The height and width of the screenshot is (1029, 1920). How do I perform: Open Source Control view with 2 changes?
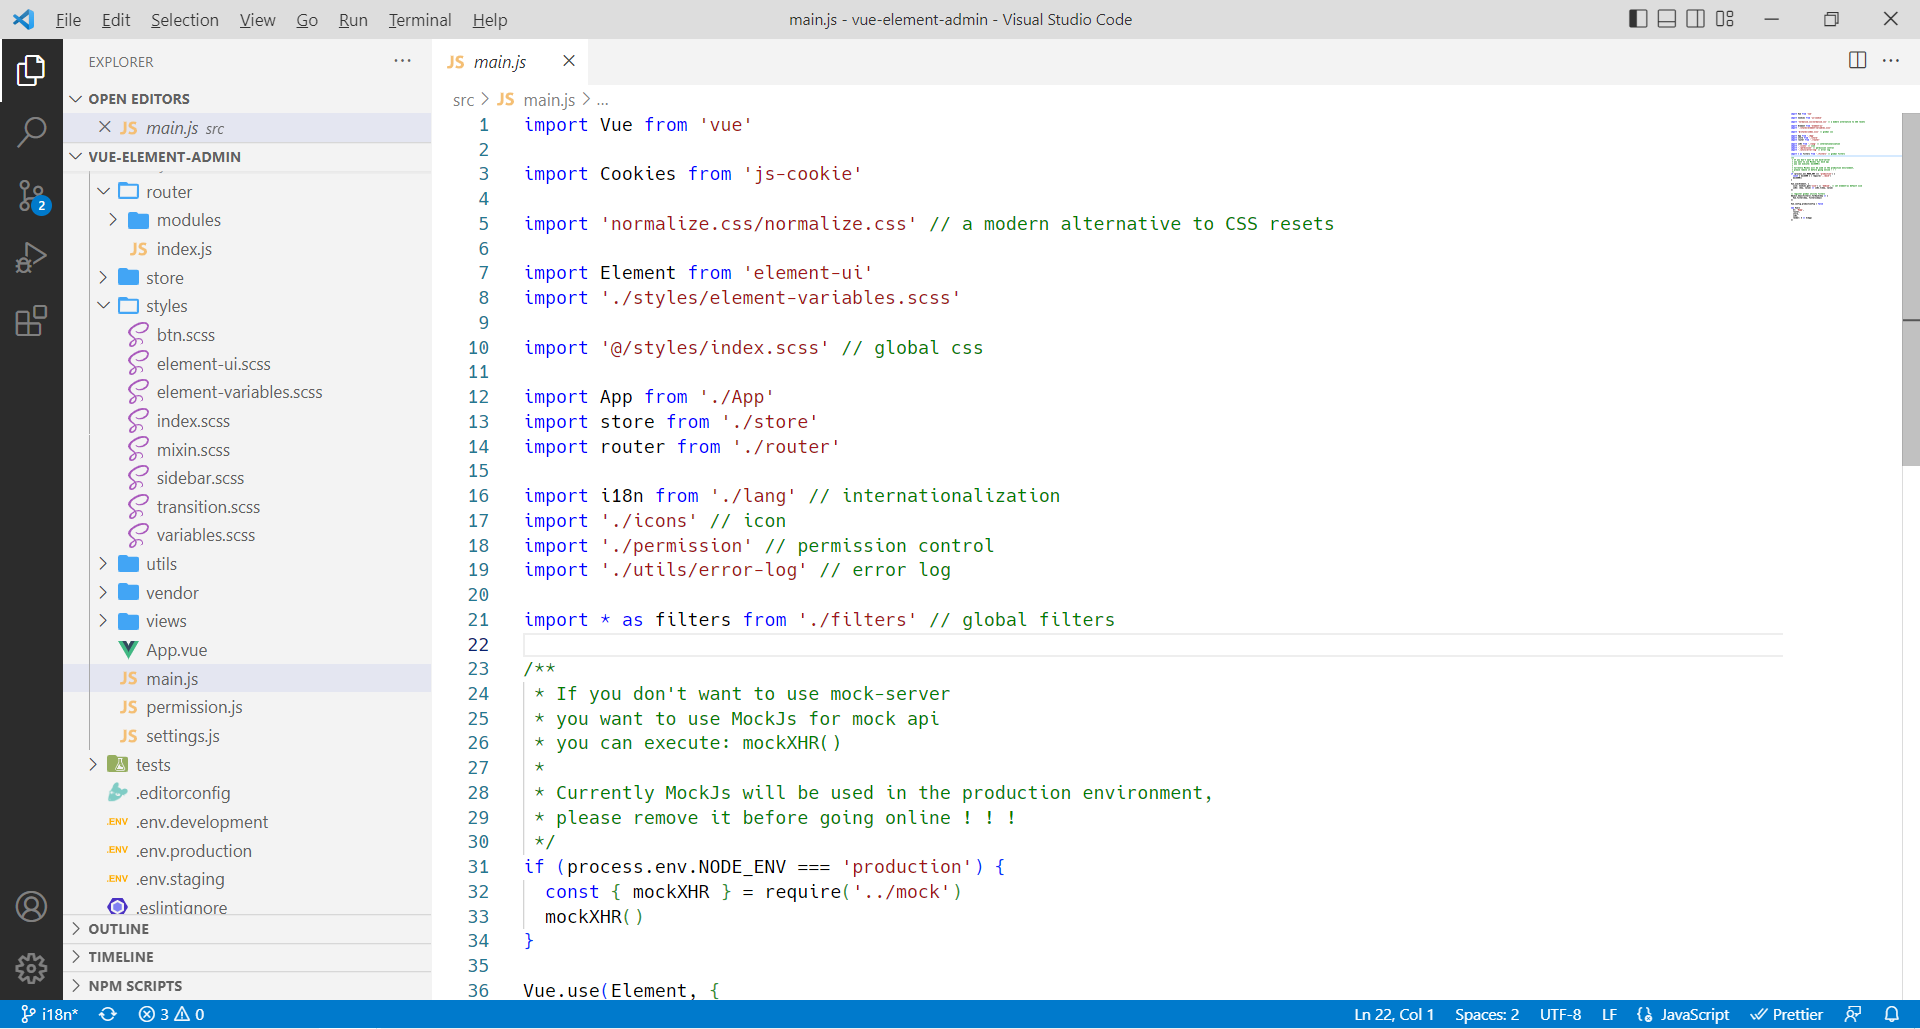(31, 196)
